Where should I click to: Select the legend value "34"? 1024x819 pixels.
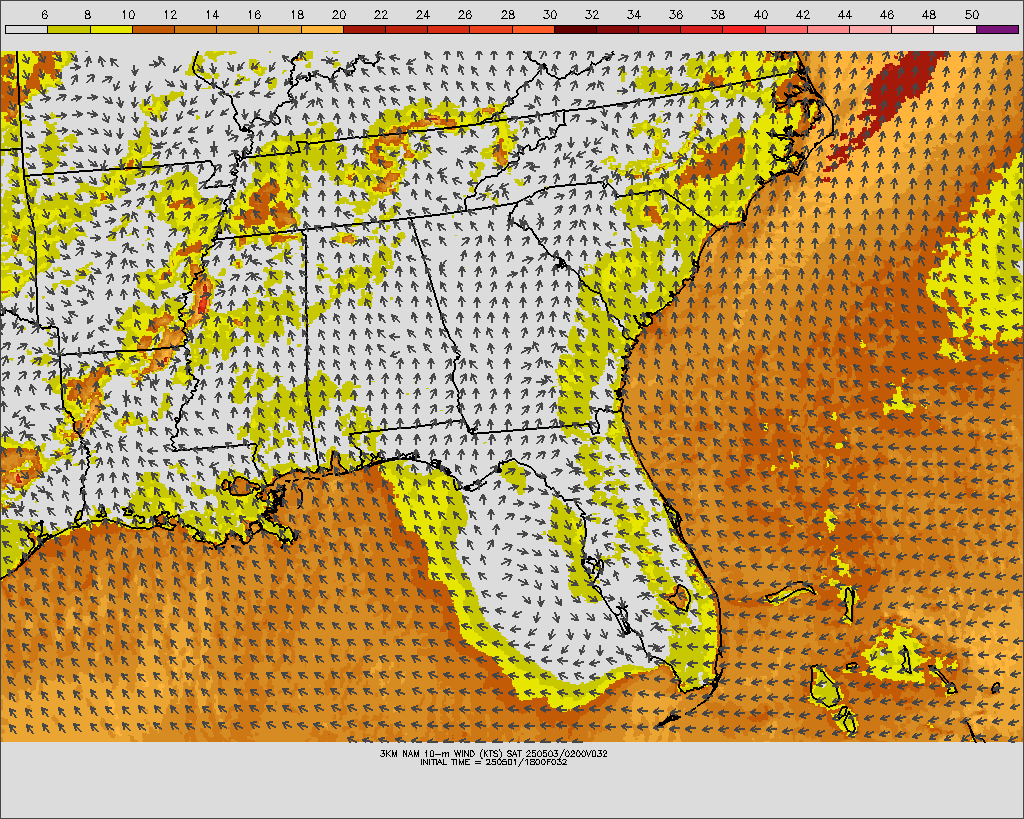(x=633, y=15)
